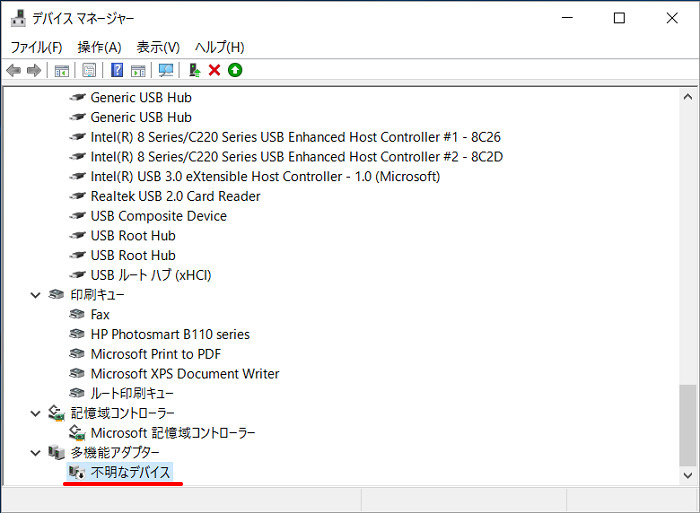Screen dimensions: 700x513
Task: Toggle the console tree pane icon
Action: pos(62,70)
